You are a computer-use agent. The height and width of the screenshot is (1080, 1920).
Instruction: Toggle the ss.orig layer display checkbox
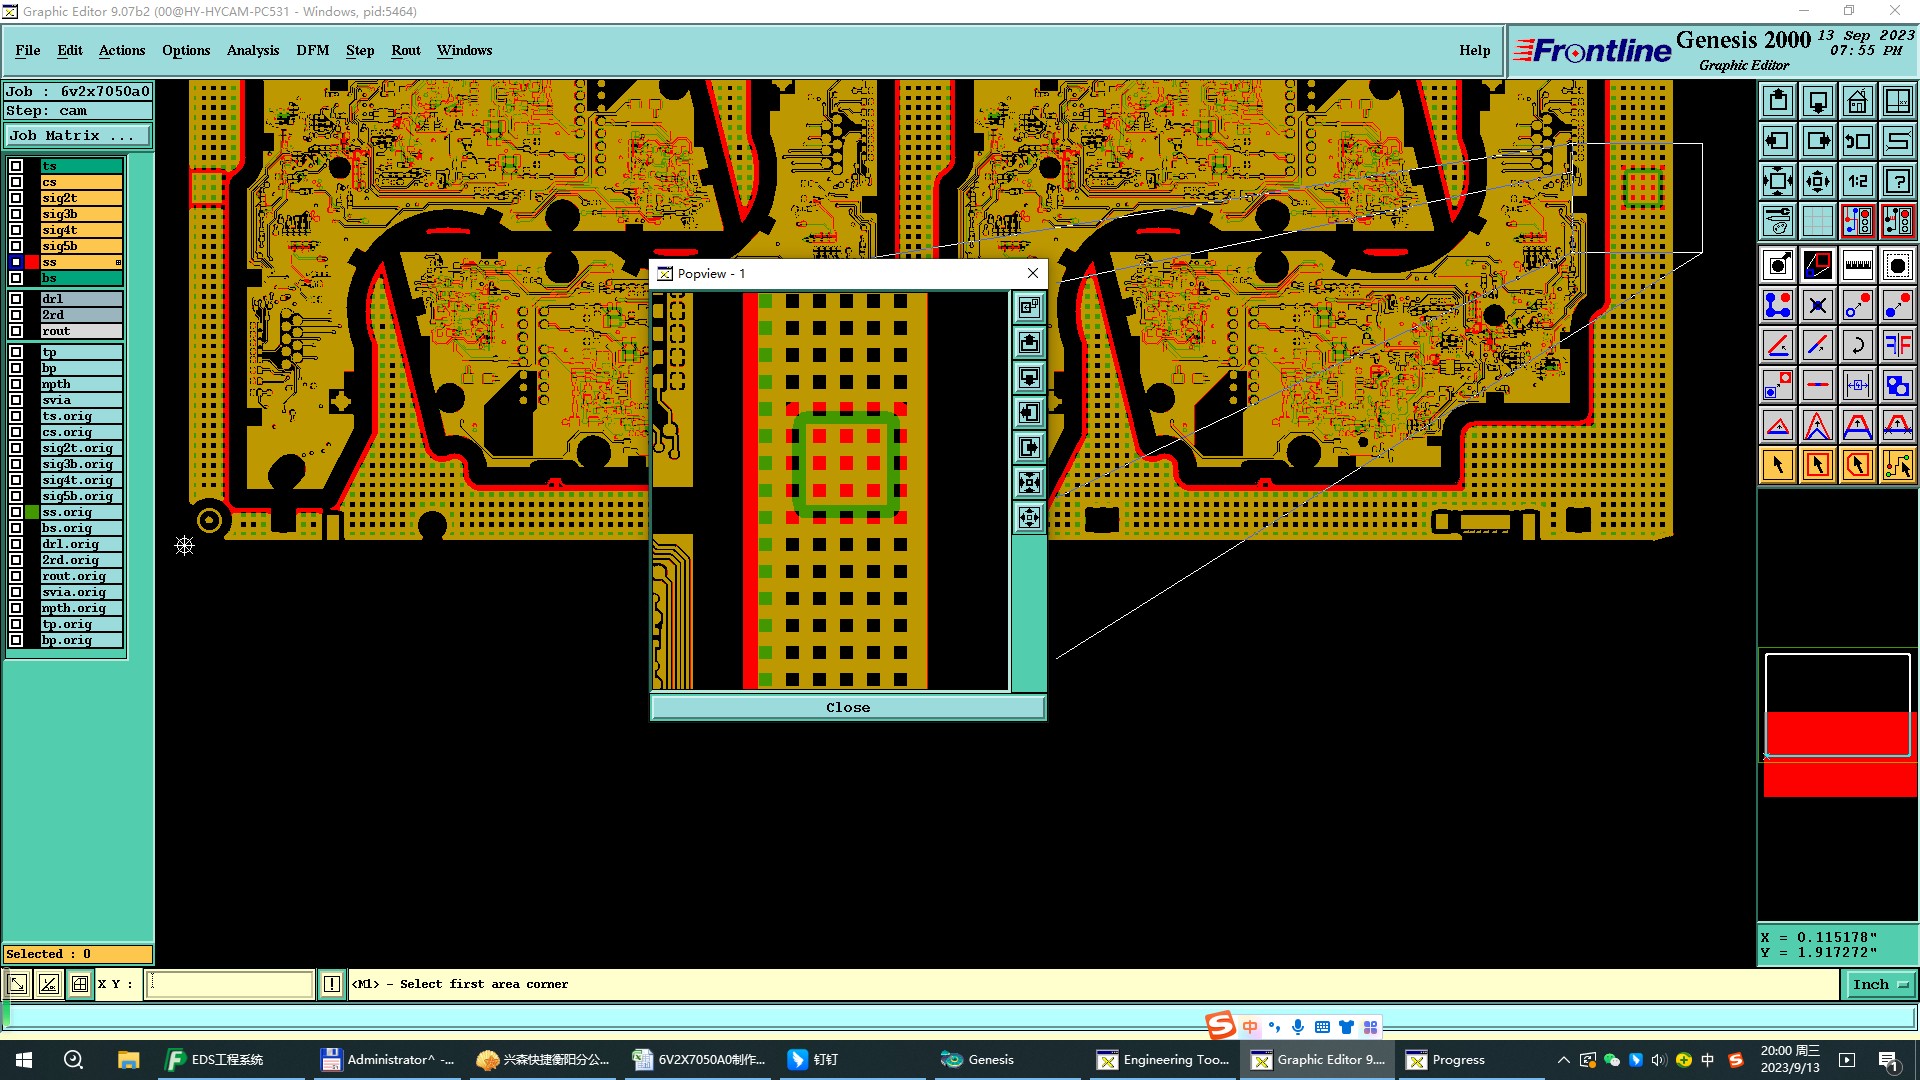click(16, 512)
